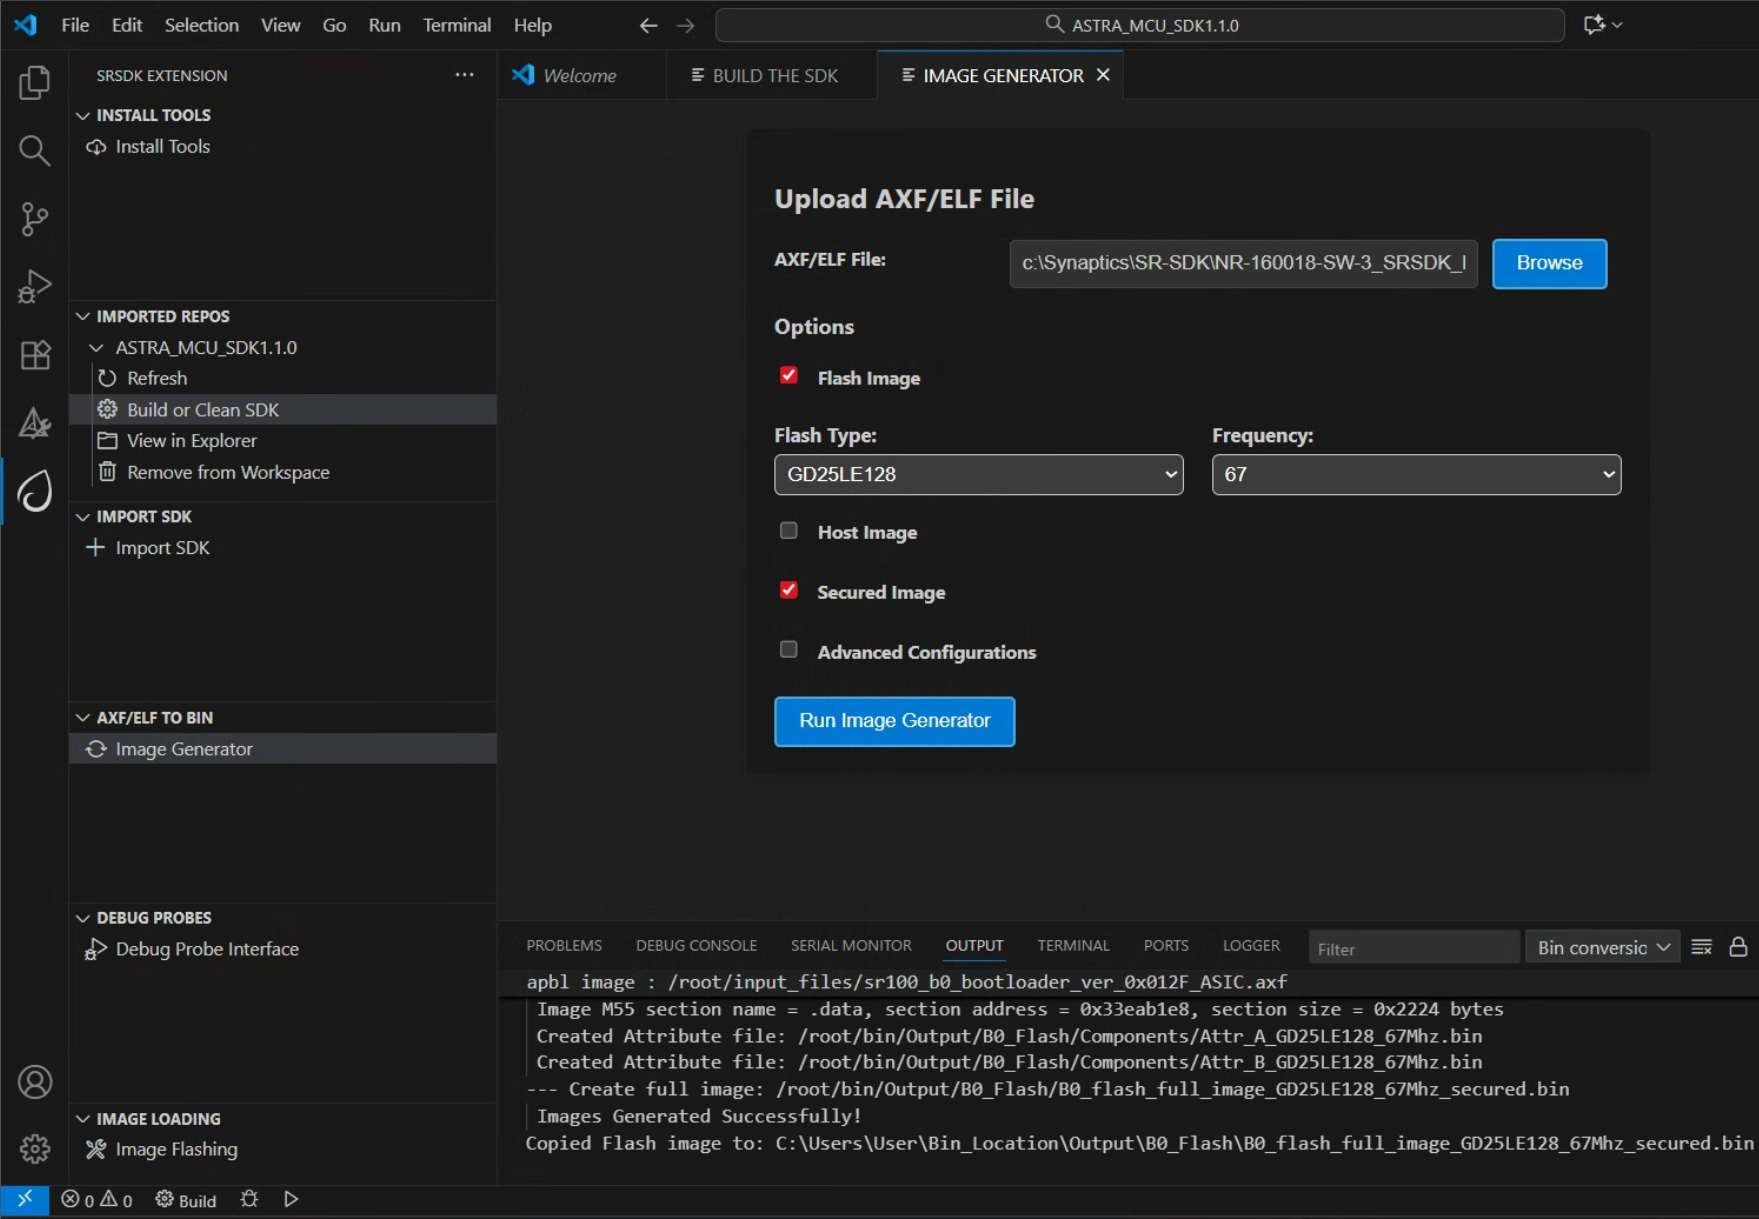This screenshot has width=1759, height=1219.
Task: Click Browse to choose AXF/ELF file
Action: 1548,263
